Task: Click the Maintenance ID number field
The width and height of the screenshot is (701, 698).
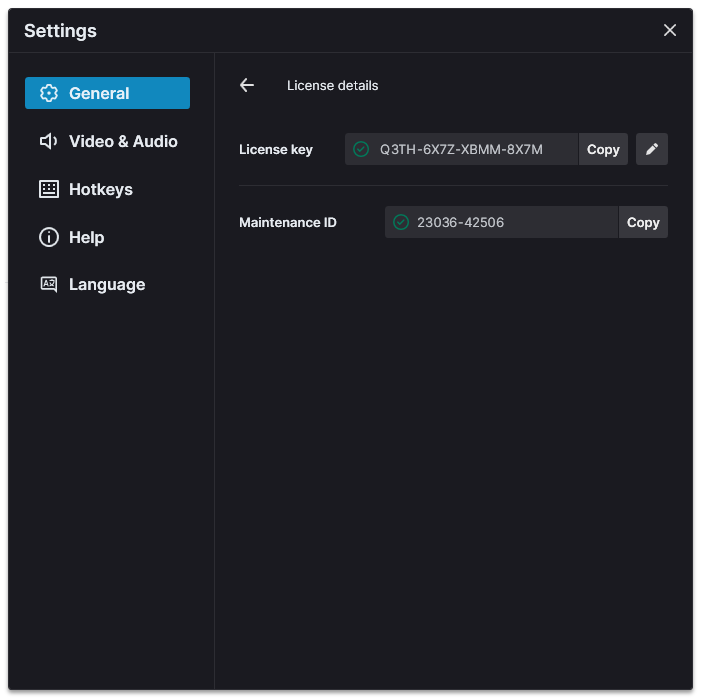Action: point(502,222)
